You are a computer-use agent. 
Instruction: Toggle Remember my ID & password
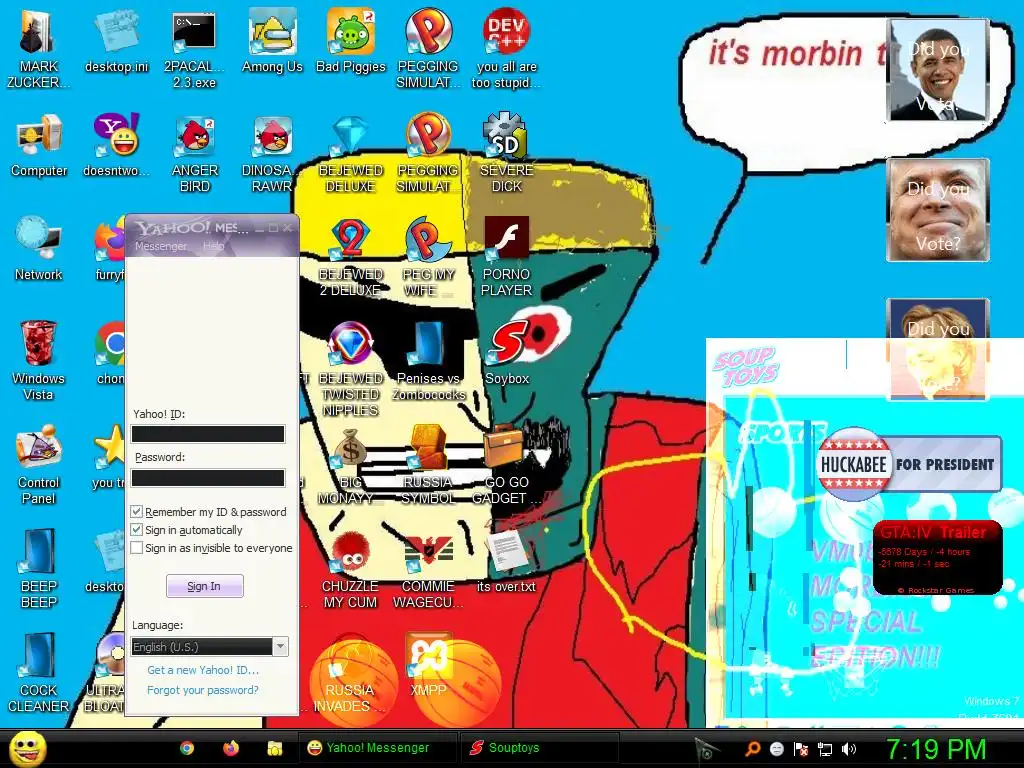pos(136,511)
